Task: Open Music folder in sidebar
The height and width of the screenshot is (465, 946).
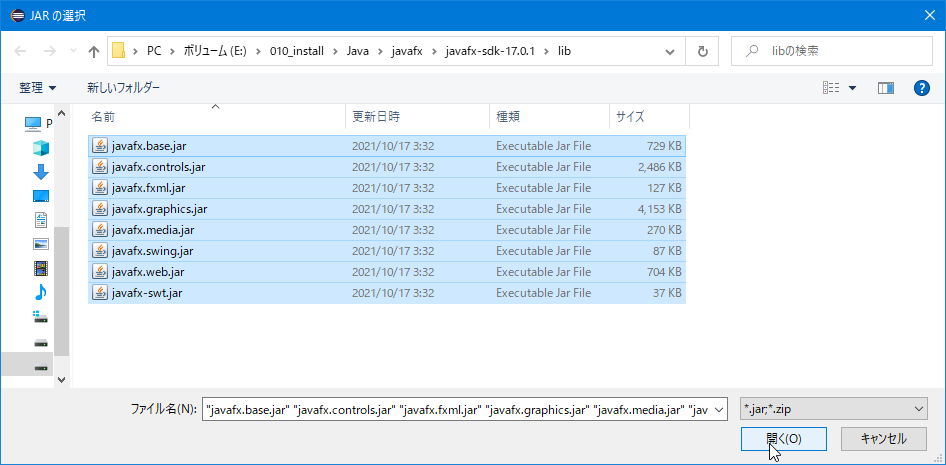Action: pos(40,293)
